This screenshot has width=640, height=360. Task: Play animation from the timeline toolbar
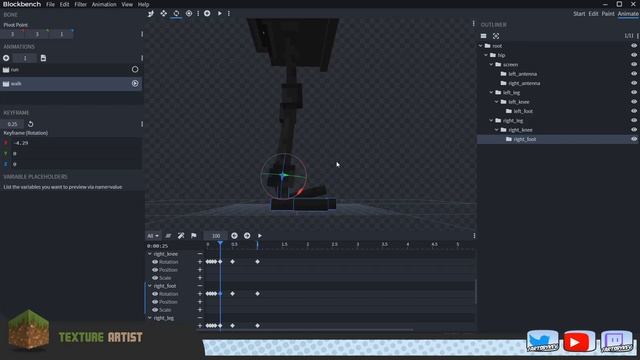click(x=260, y=236)
